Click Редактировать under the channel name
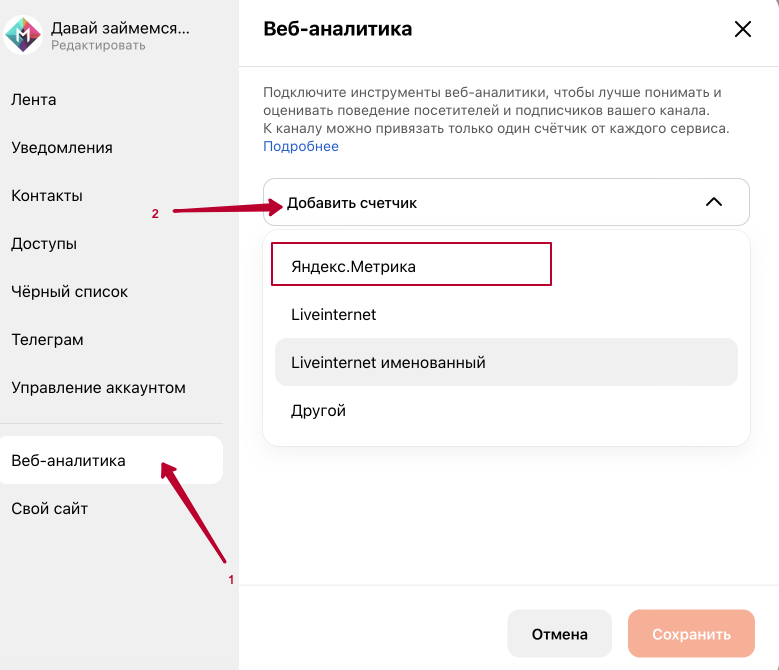Image resolution: width=779 pixels, height=670 pixels. tap(98, 45)
